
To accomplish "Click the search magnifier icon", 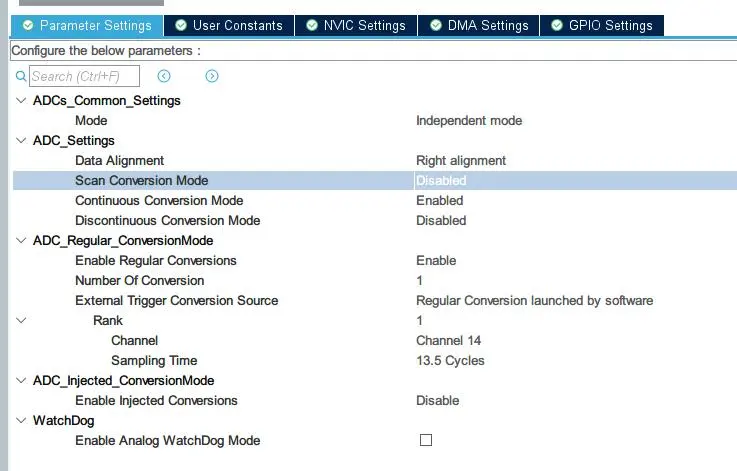I will (x=21, y=76).
